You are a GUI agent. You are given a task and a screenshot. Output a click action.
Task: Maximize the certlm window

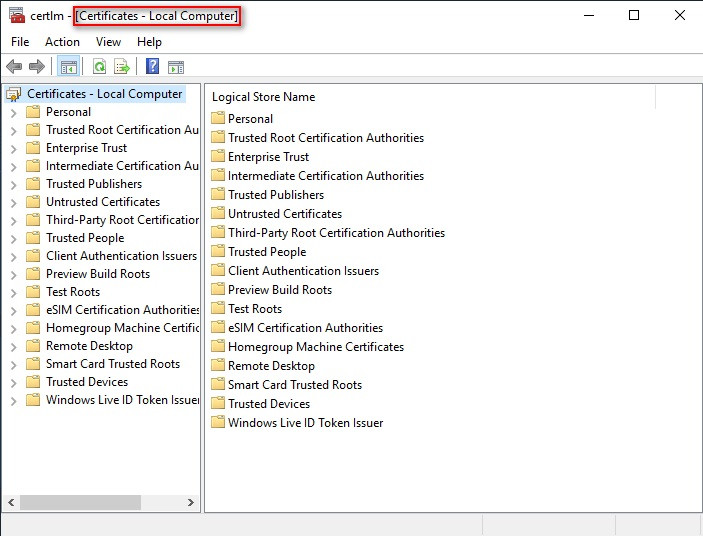click(634, 15)
